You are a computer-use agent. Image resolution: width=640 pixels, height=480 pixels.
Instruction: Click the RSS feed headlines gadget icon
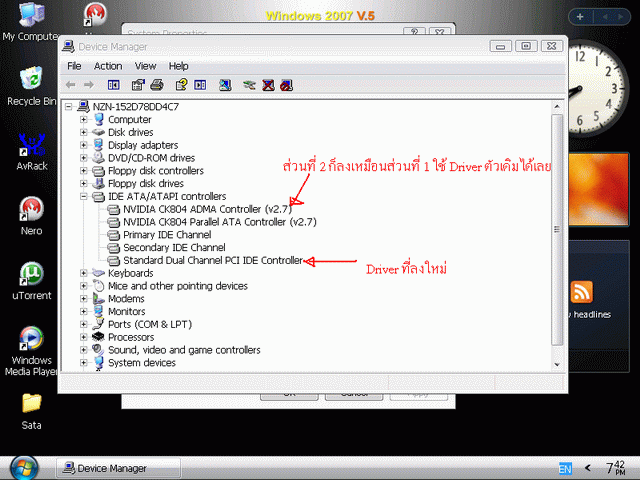tap(582, 292)
